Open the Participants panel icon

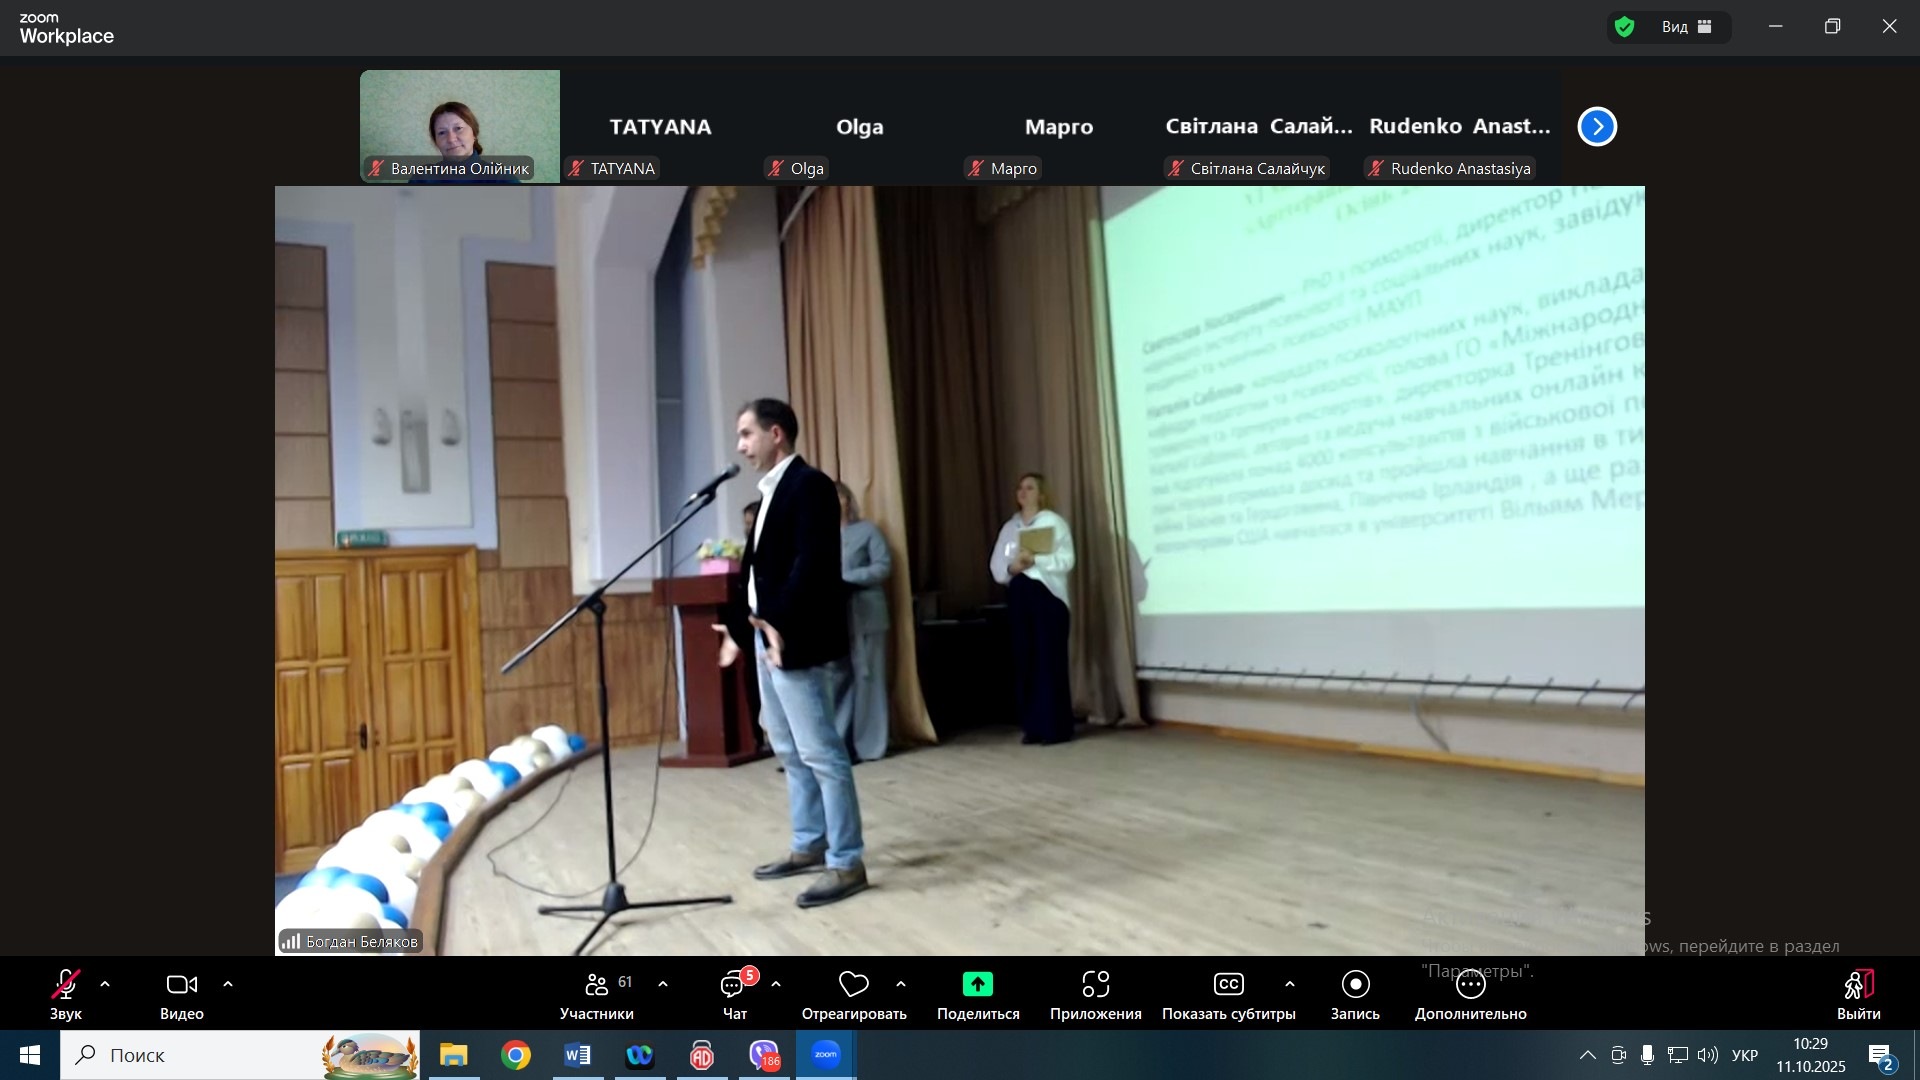pyautogui.click(x=596, y=985)
